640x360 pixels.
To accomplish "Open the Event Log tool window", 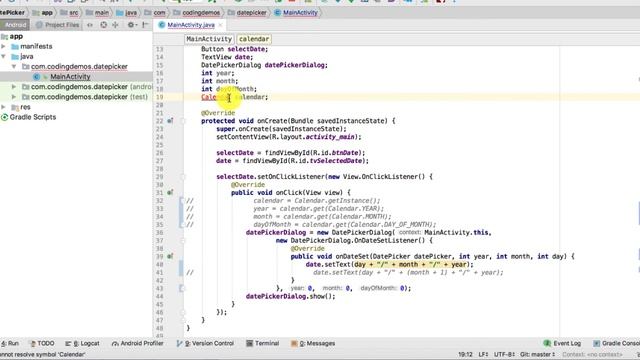I will click(x=562, y=343).
